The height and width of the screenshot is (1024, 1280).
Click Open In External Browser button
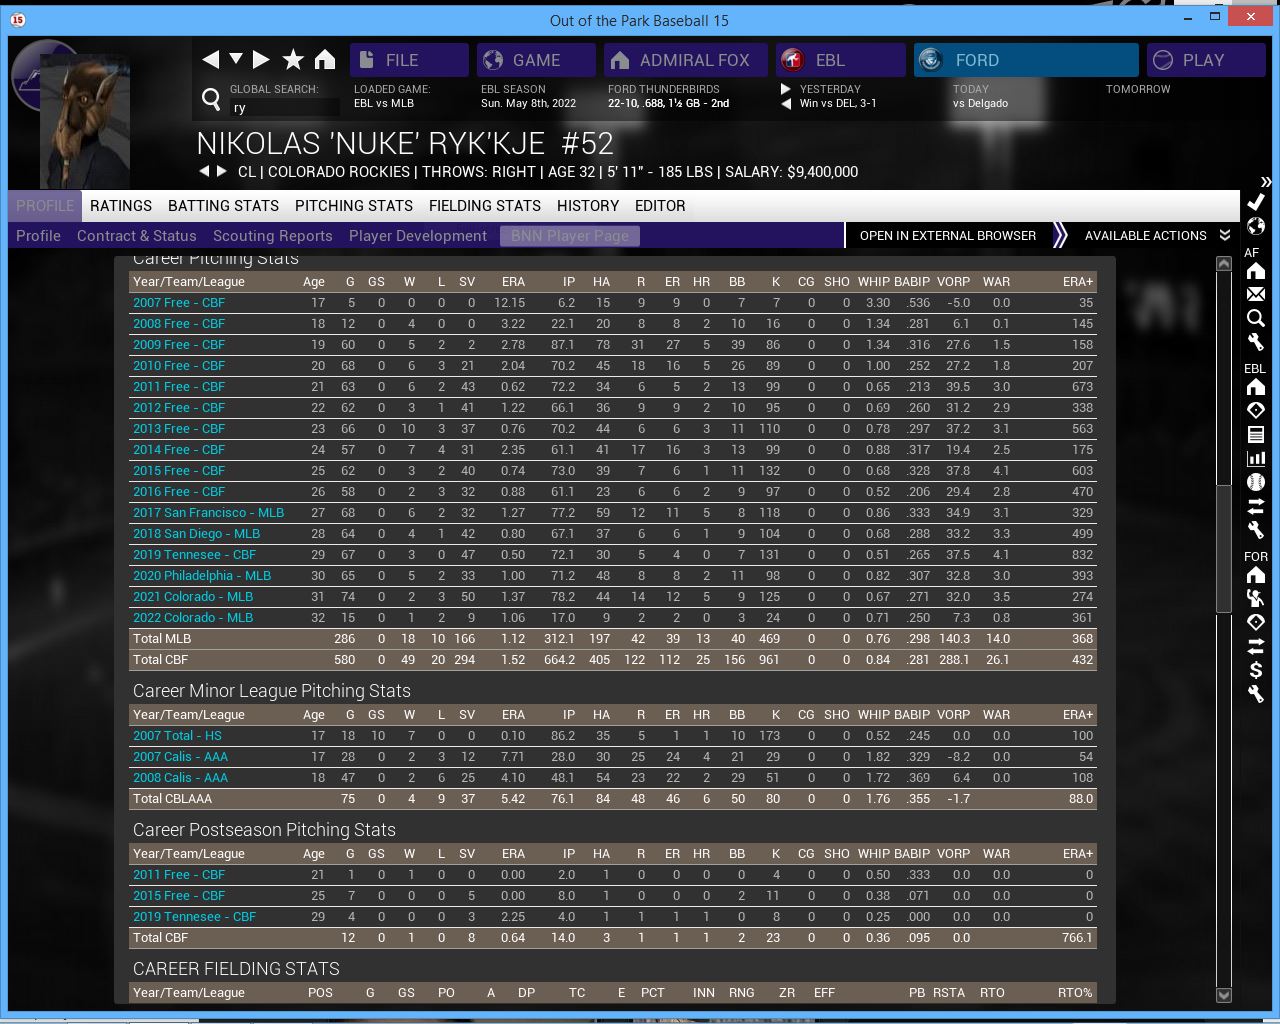tap(947, 236)
